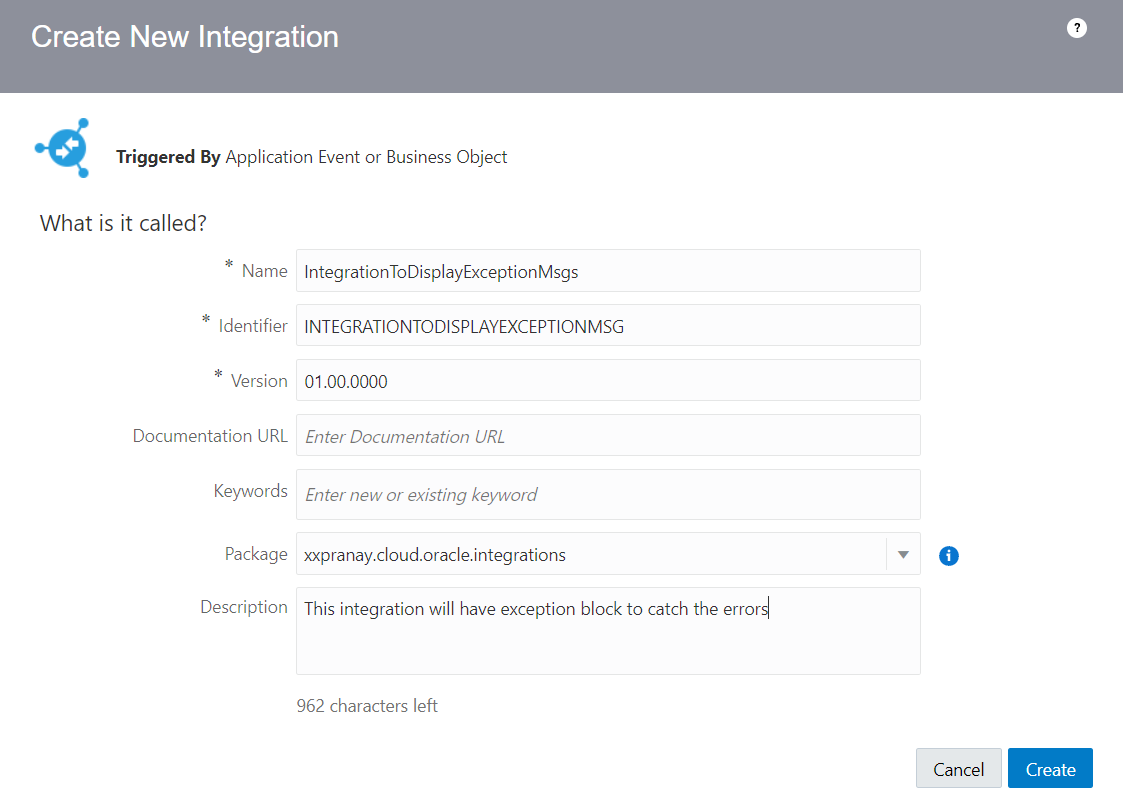Click the 'What is it called?' heading
Image resolution: width=1123 pixels, height=795 pixels.
(x=123, y=223)
